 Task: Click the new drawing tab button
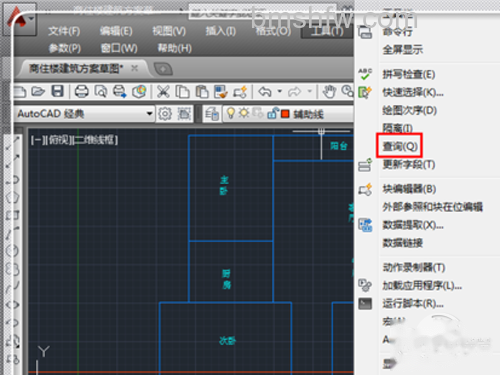163,69
